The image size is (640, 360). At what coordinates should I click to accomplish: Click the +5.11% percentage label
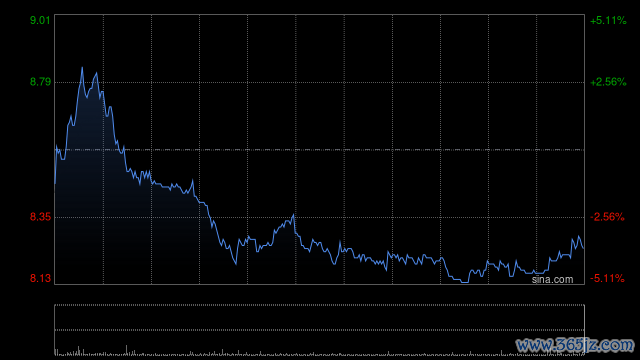[x=608, y=20]
